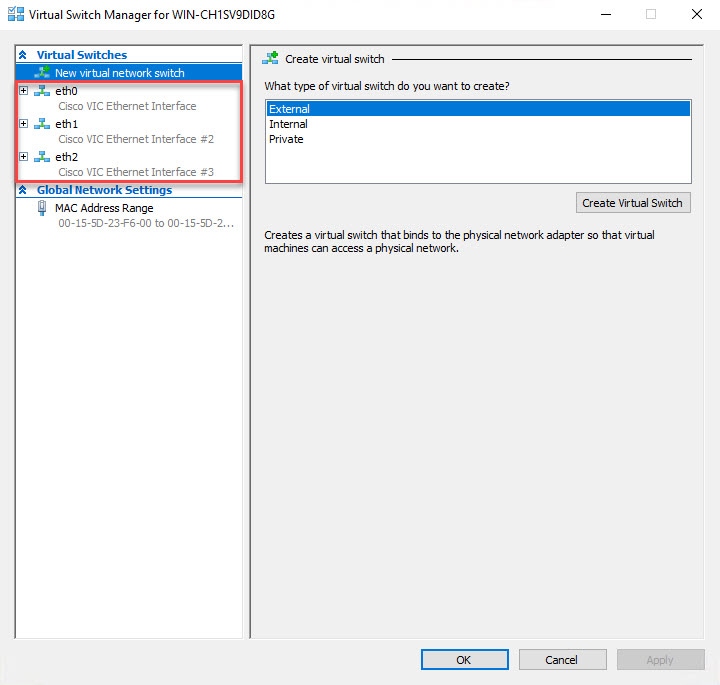Choose External switch type
720x685 pixels.
pos(478,109)
